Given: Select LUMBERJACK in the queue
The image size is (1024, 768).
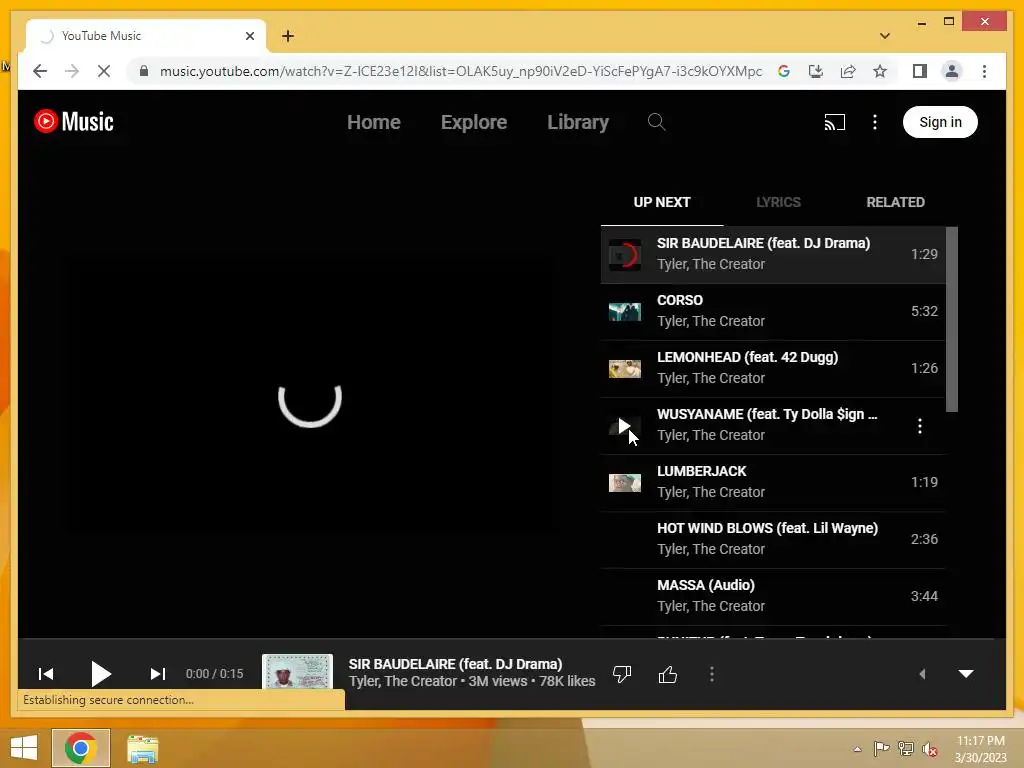Looking at the screenshot, I should coord(773,482).
